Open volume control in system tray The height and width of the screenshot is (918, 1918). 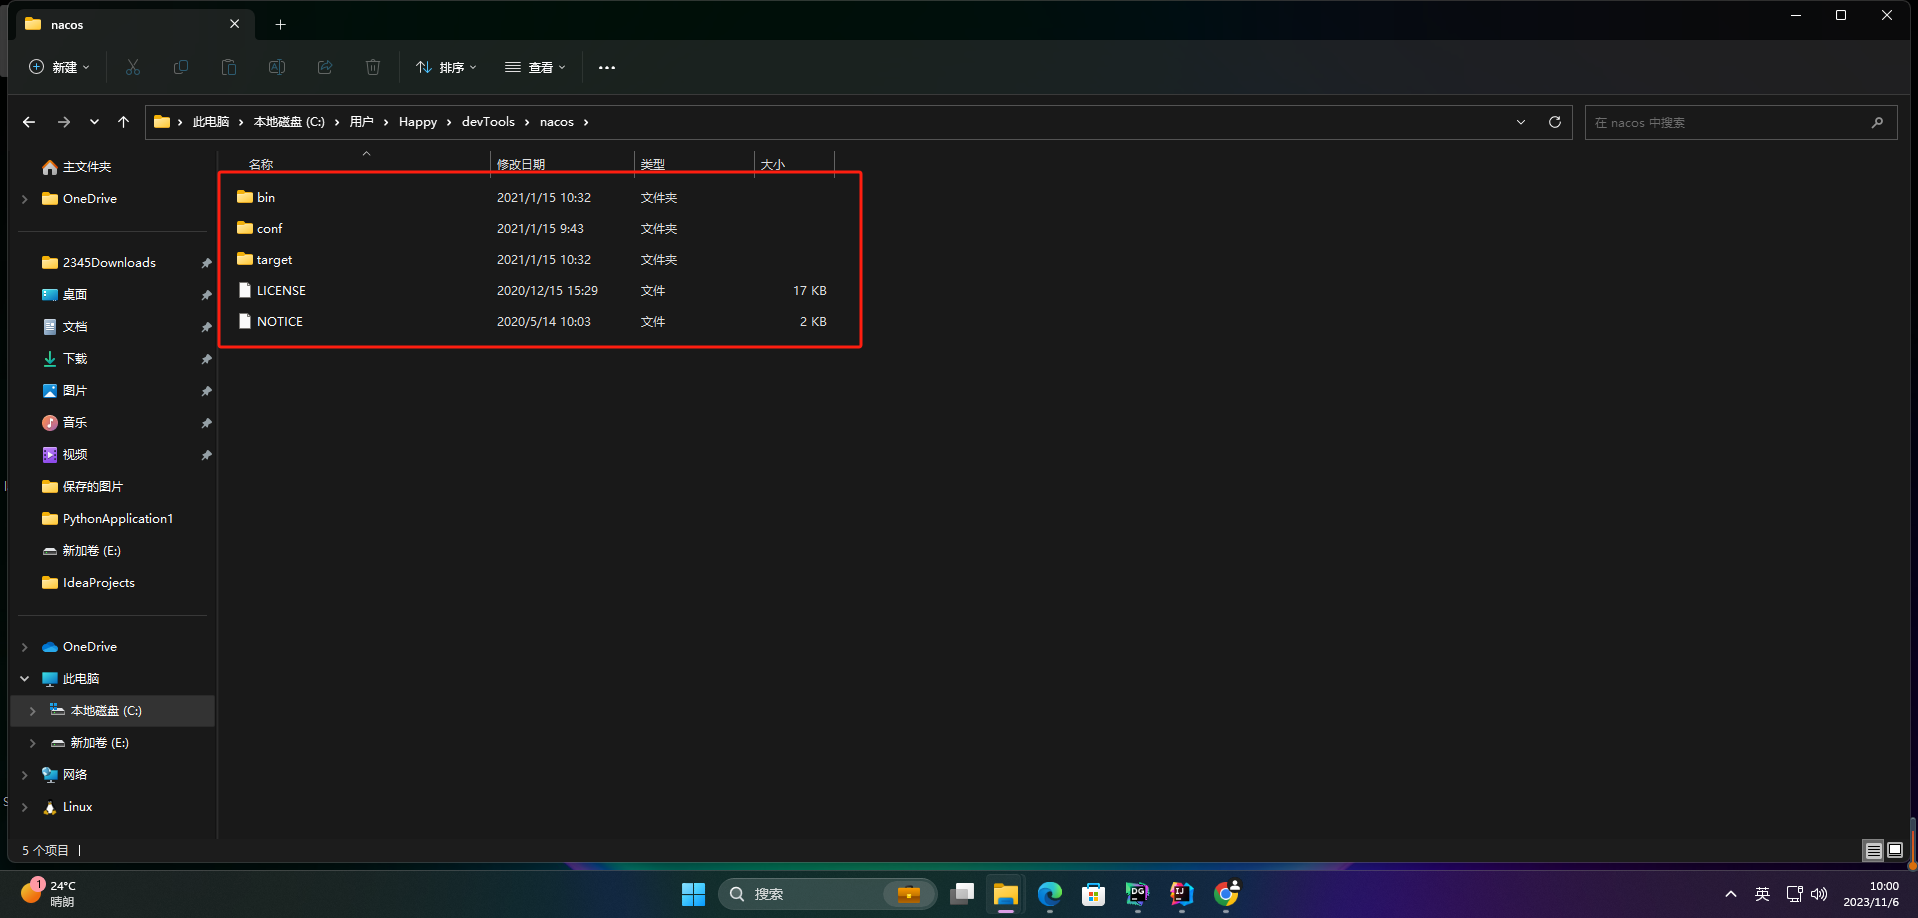point(1819,894)
